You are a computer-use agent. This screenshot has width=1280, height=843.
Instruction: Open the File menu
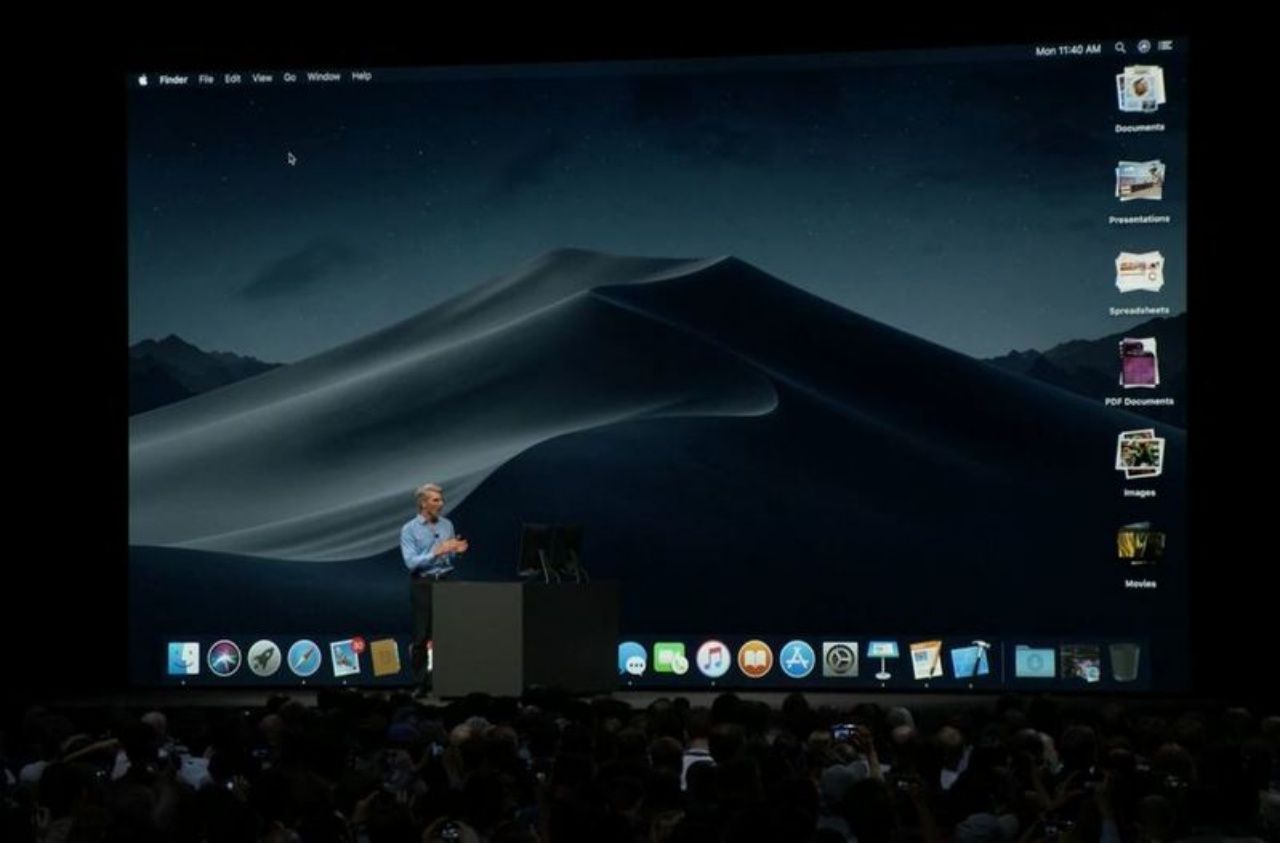[x=206, y=79]
